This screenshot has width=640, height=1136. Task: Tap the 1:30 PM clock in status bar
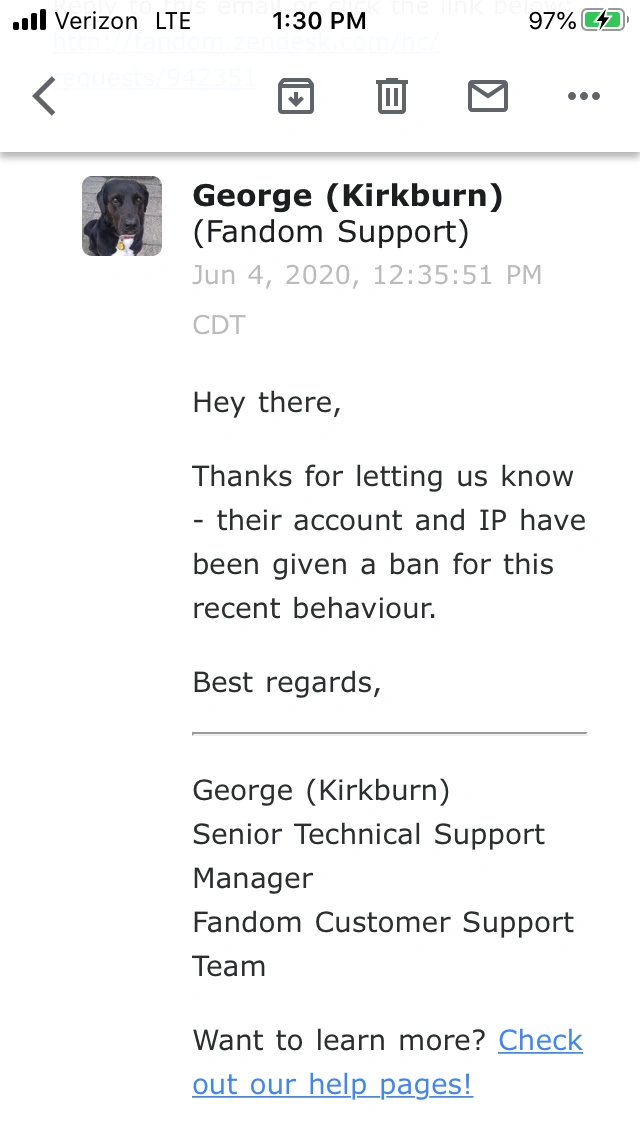[319, 21]
